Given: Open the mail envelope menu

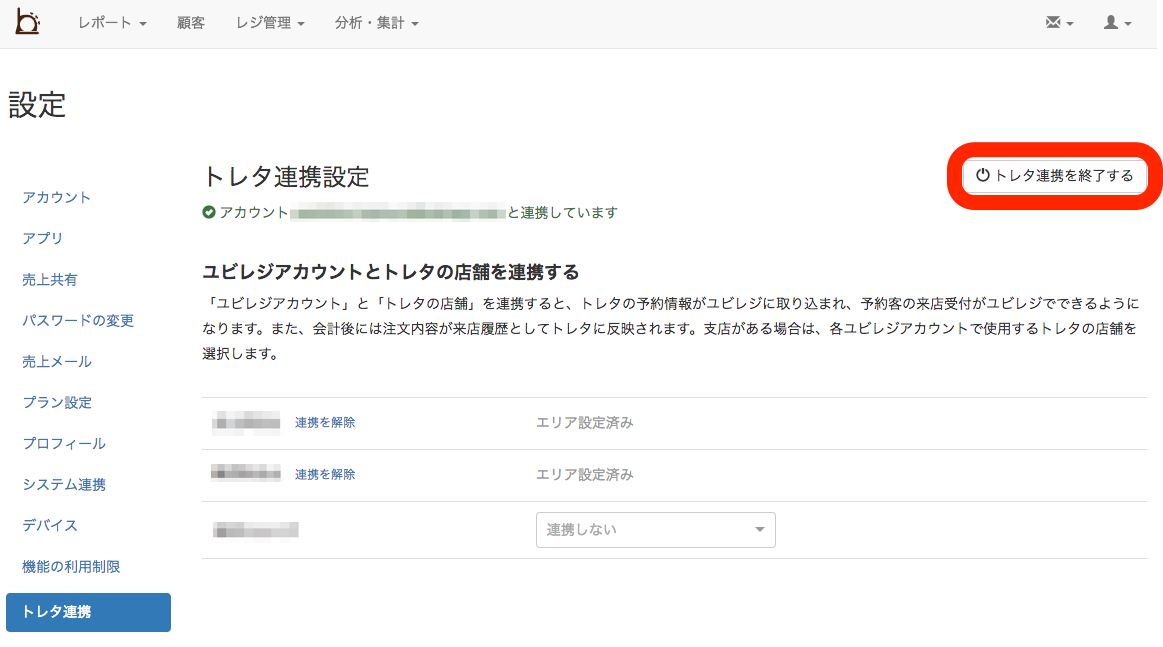Looking at the screenshot, I should [1058, 23].
